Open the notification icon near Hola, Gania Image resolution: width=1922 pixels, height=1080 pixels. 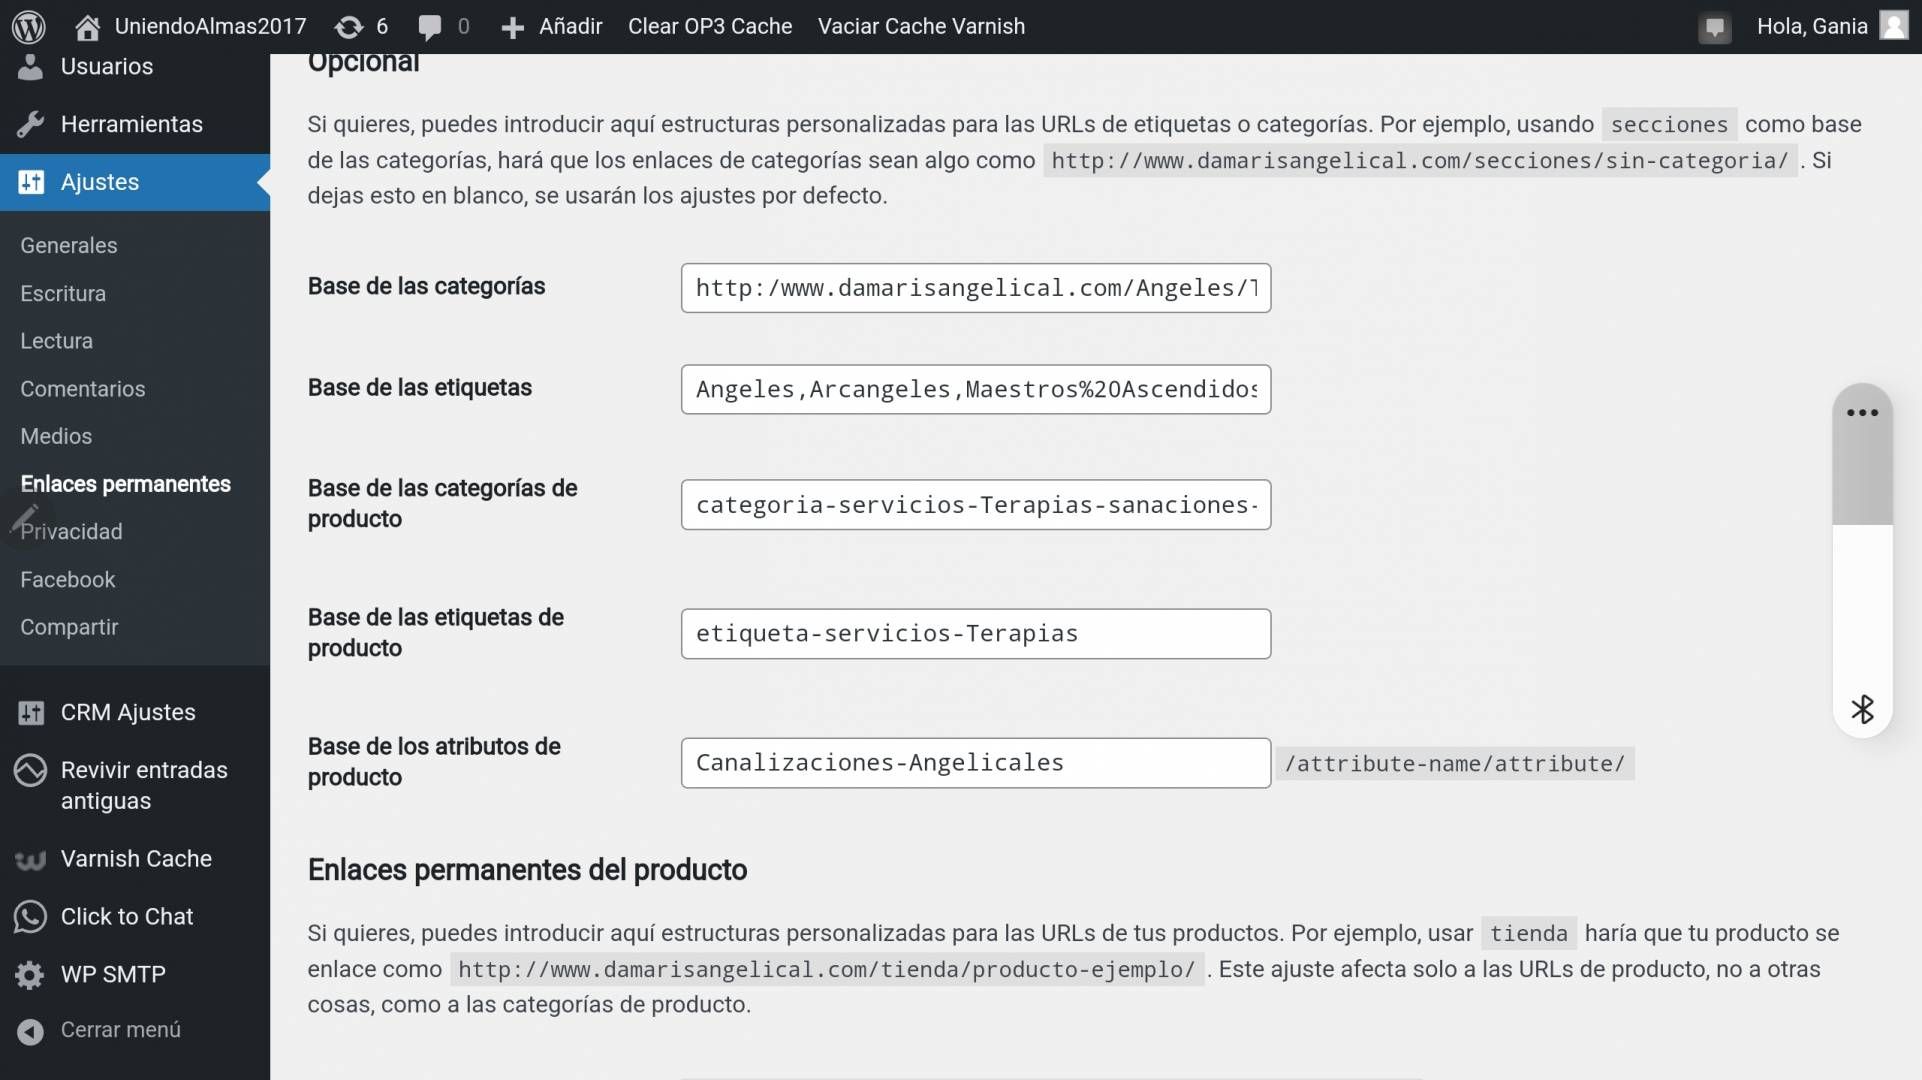(x=1715, y=27)
